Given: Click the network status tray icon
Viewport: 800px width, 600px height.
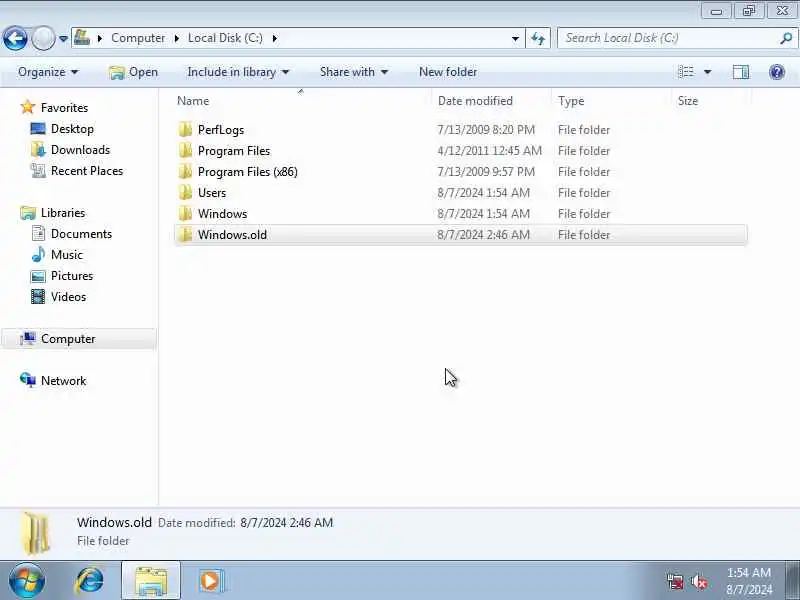Looking at the screenshot, I should [x=675, y=582].
